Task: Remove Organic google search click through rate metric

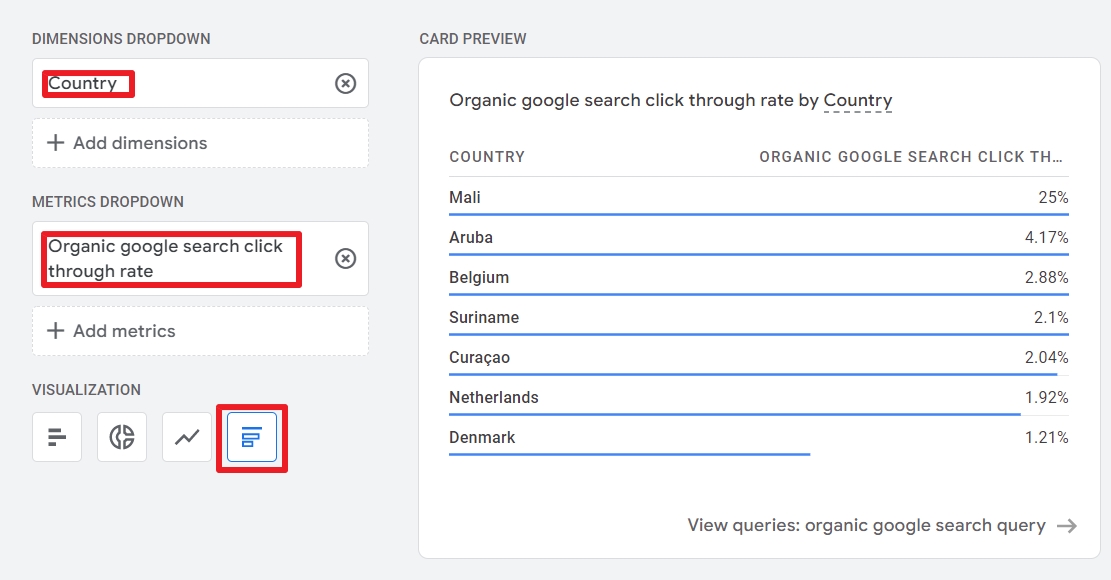Action: pos(345,258)
